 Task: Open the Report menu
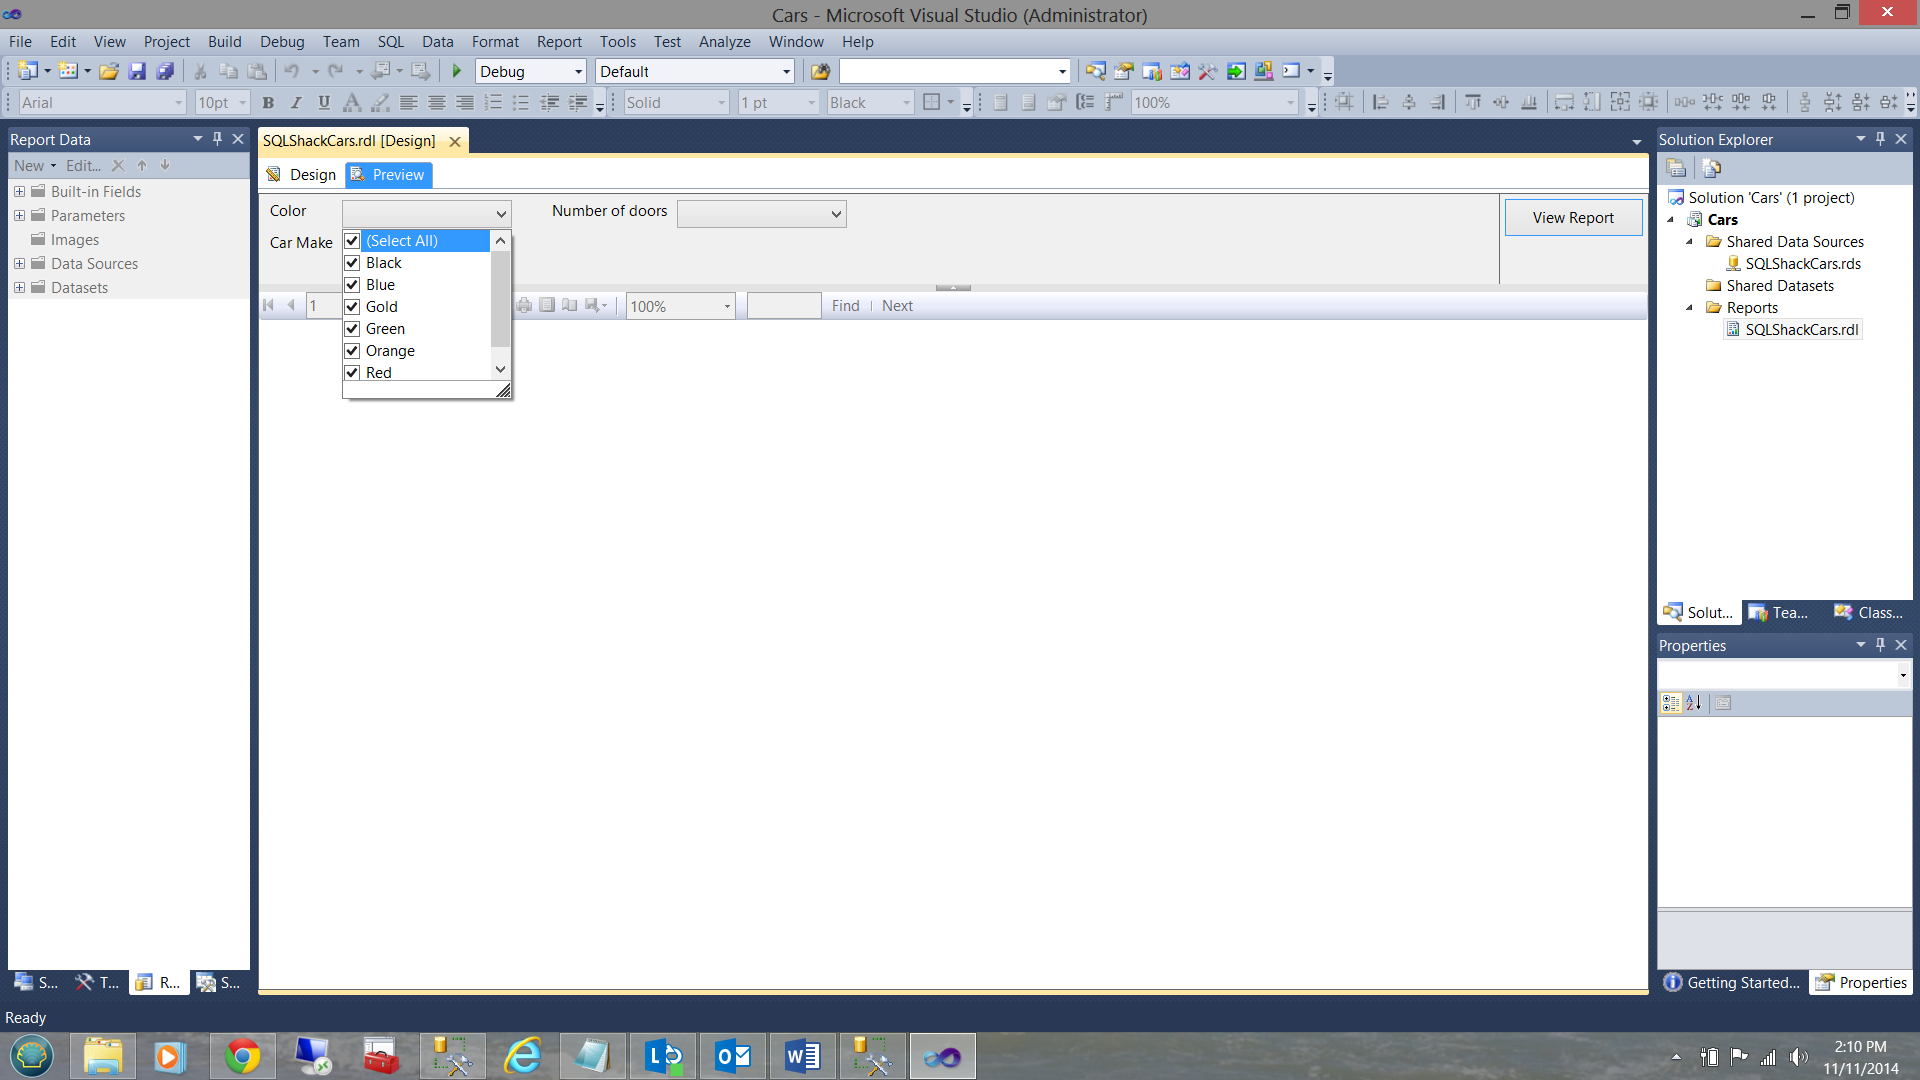click(x=558, y=42)
